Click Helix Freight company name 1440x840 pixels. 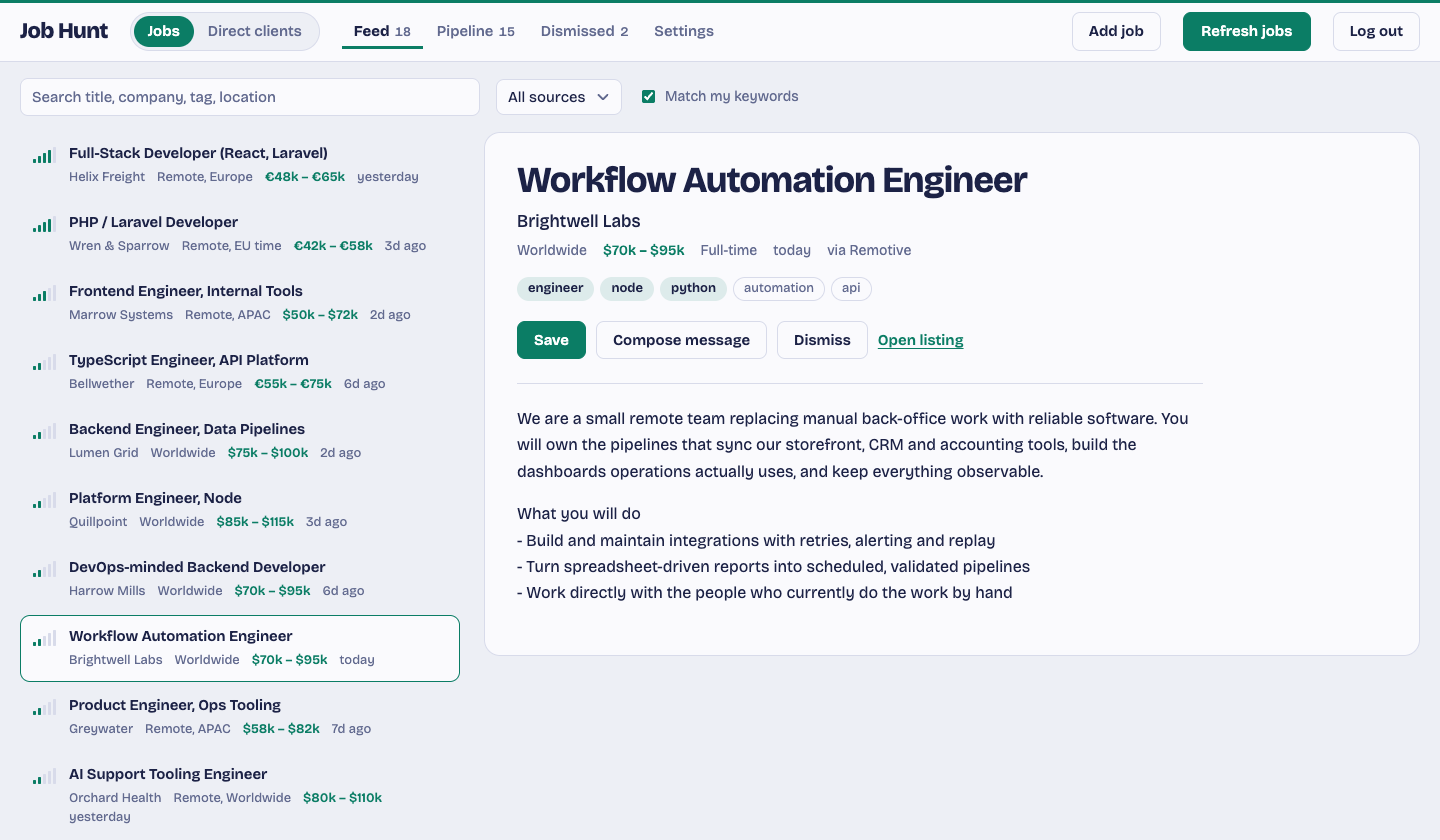(x=107, y=177)
